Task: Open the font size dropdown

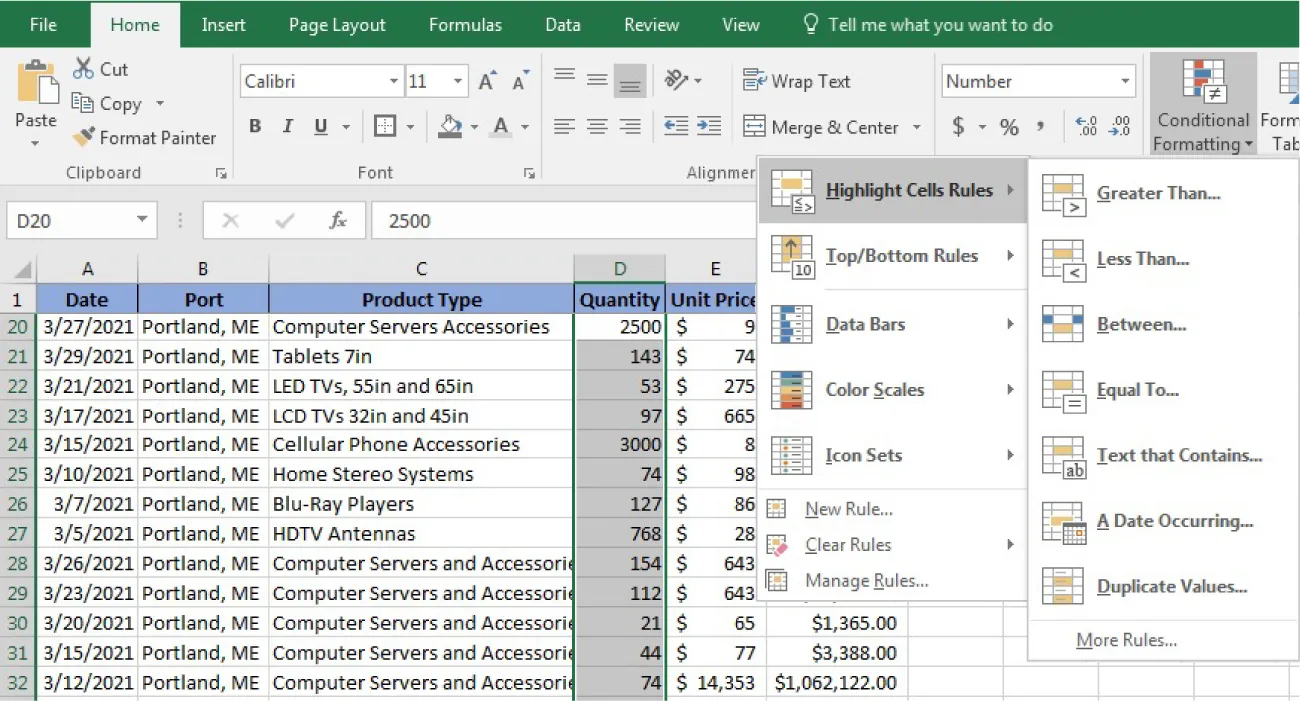Action: pyautogui.click(x=457, y=81)
